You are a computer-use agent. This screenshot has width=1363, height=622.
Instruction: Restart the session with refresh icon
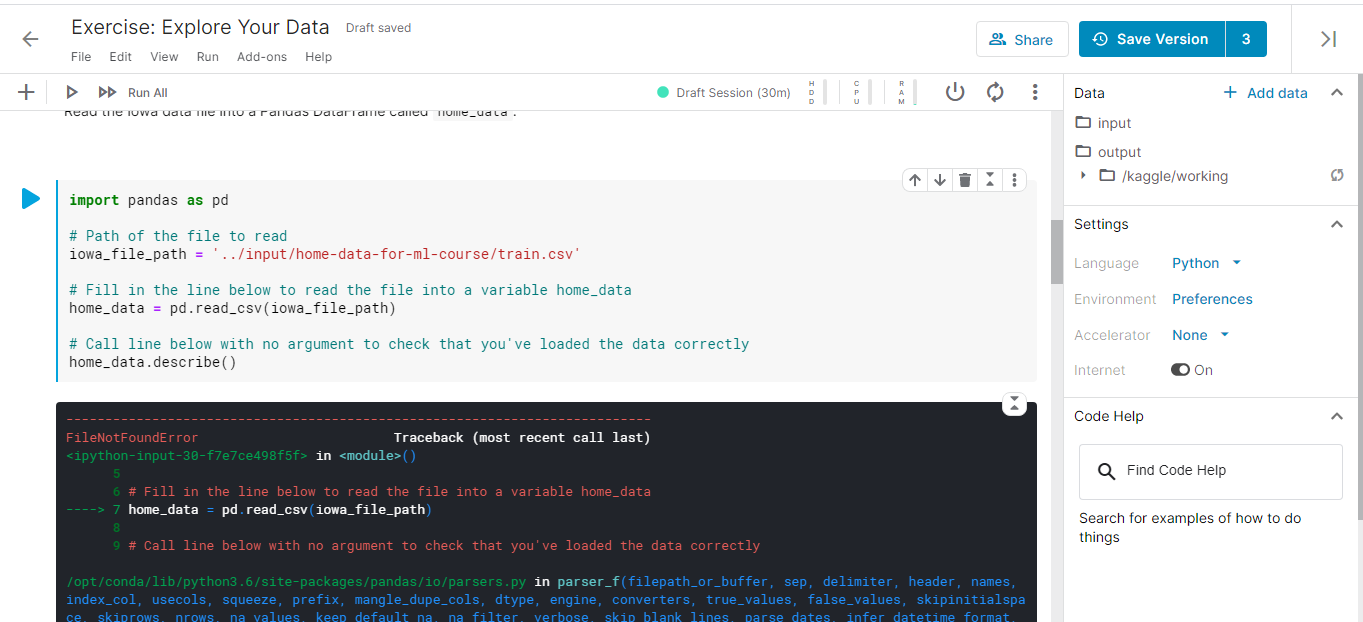tap(995, 92)
